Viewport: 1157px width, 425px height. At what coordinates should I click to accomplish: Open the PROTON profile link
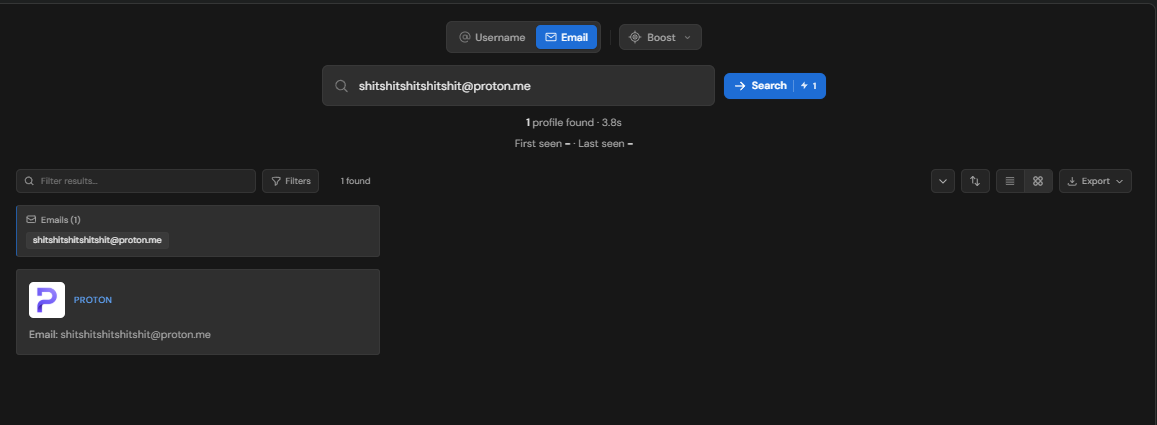[x=93, y=300]
